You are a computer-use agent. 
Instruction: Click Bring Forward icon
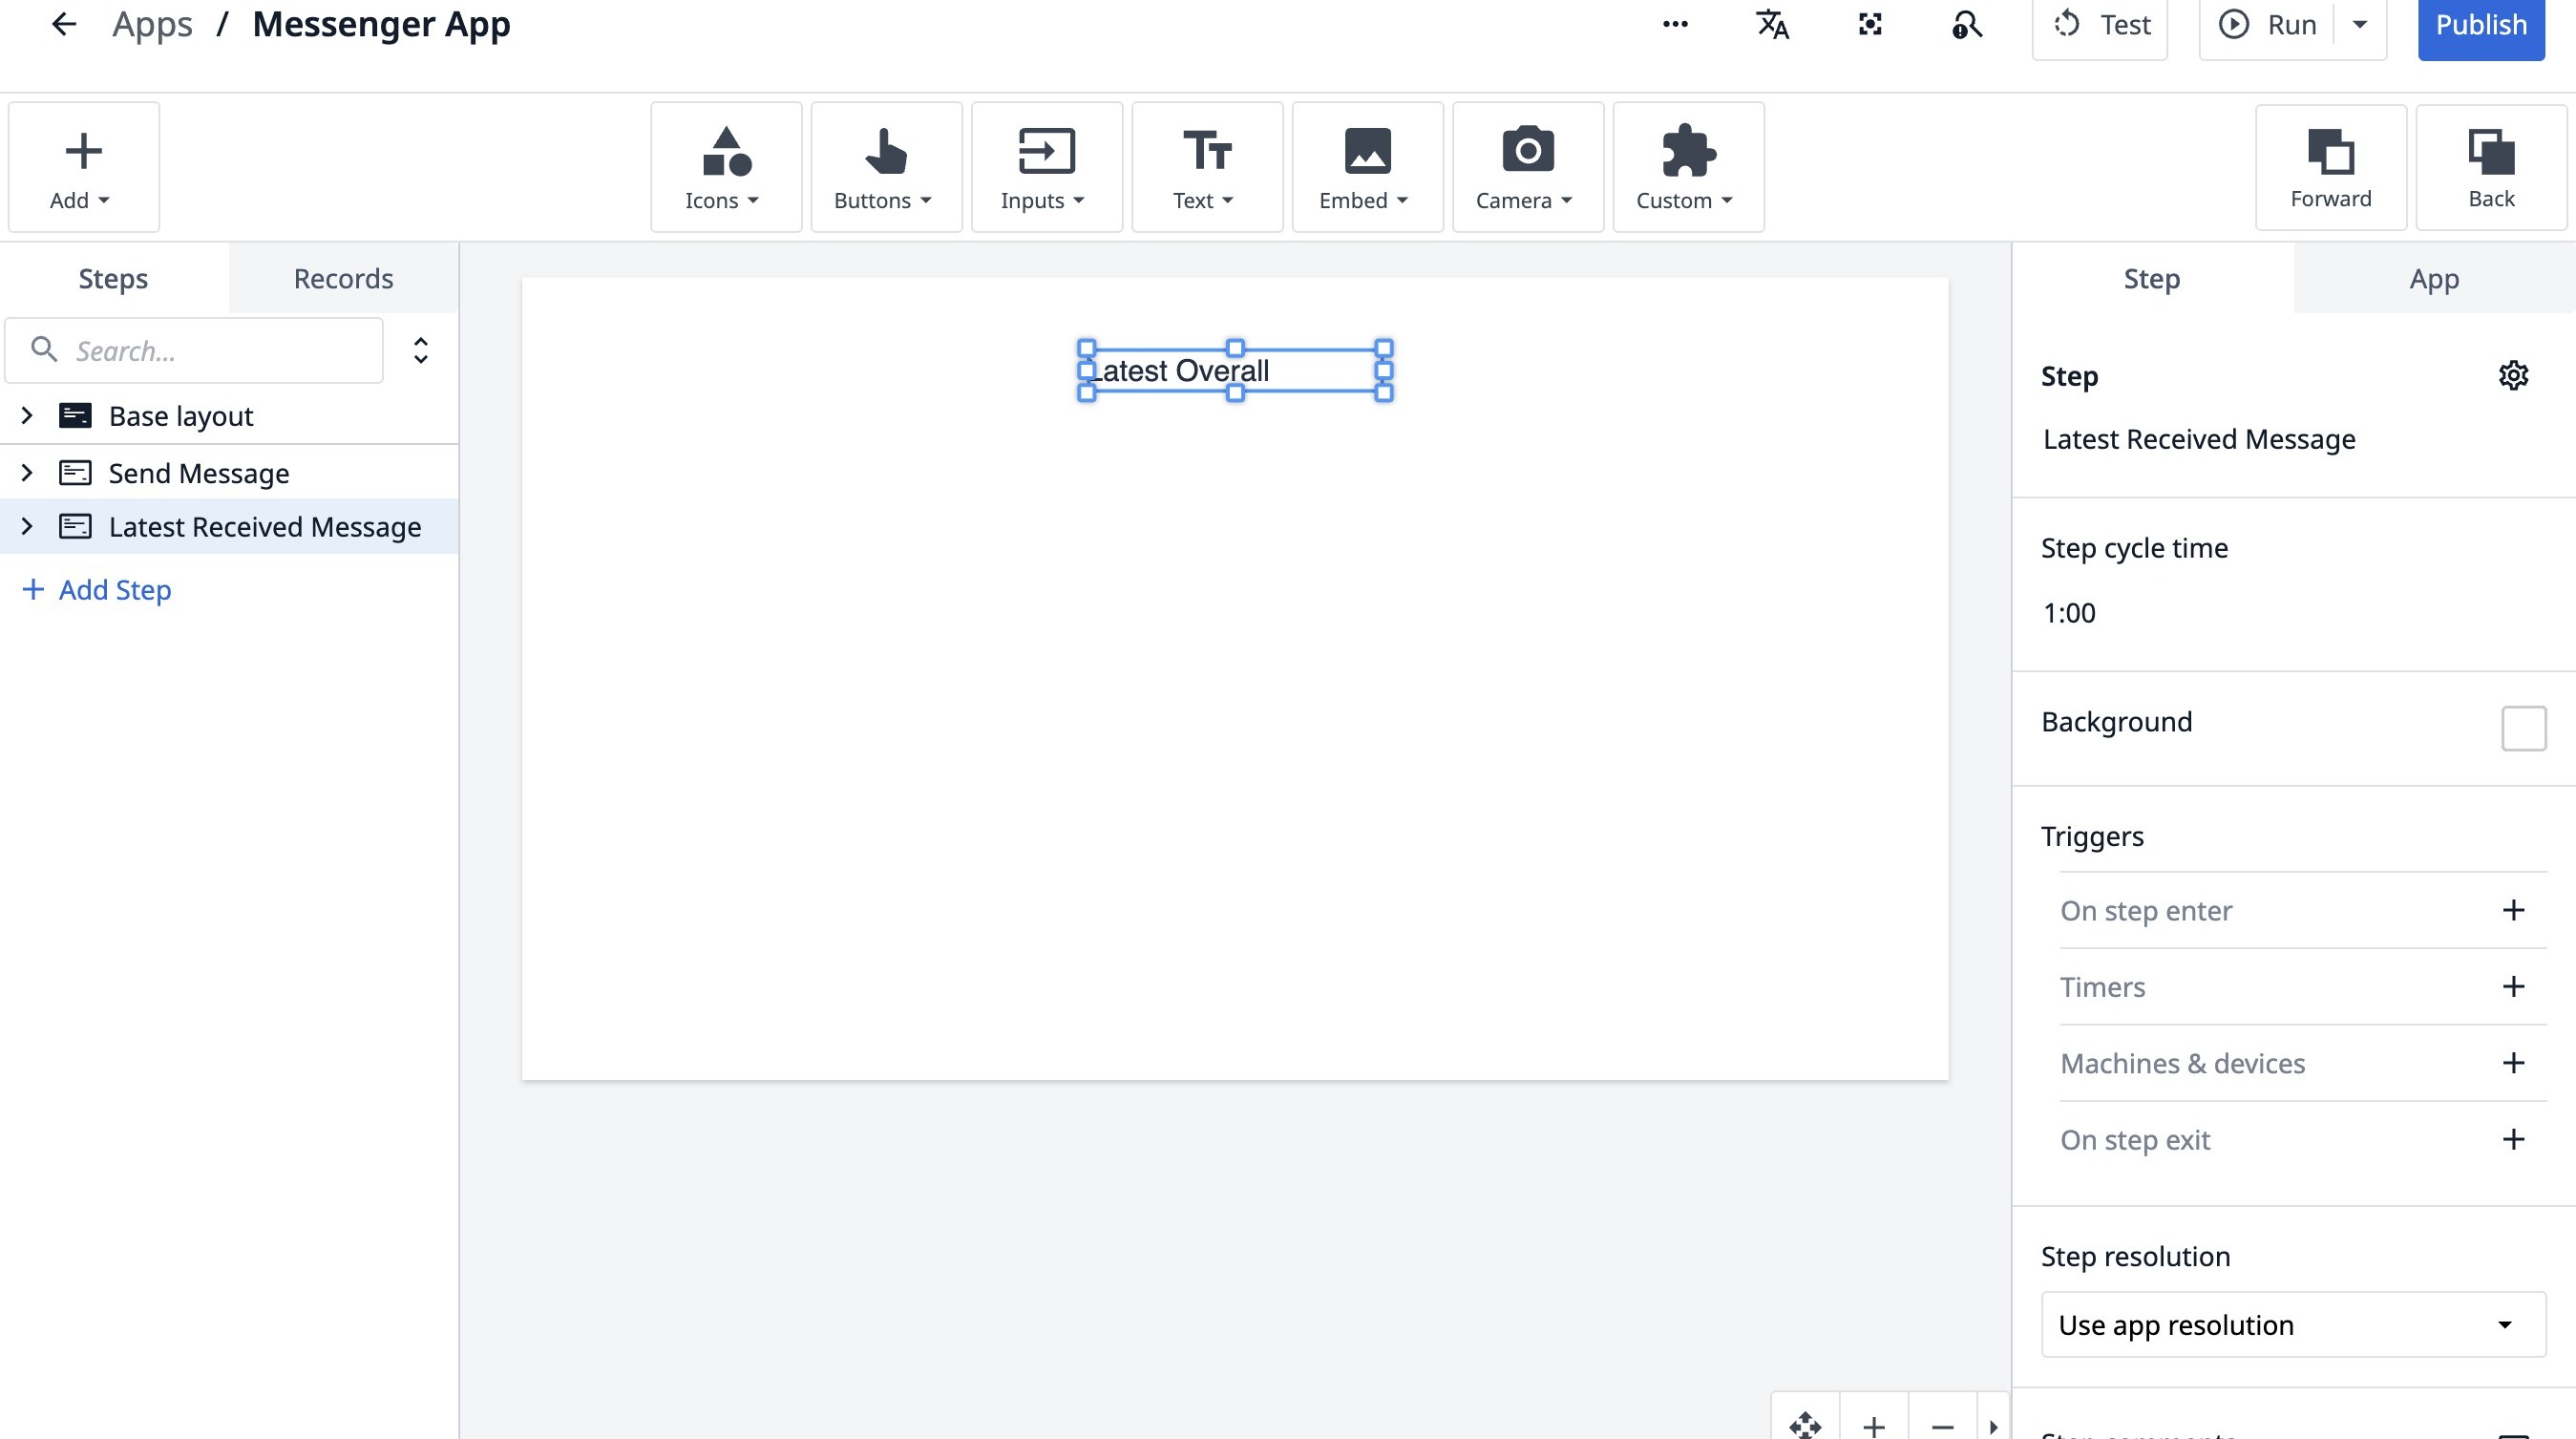2330,167
